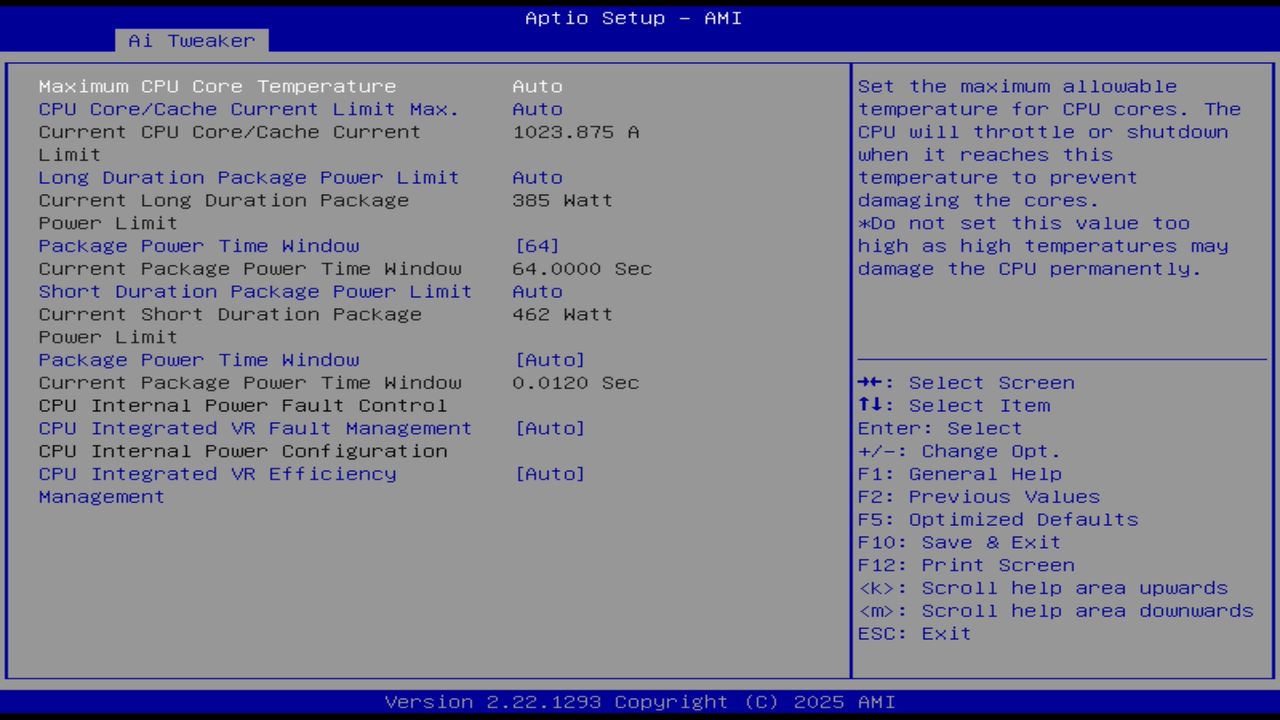The height and width of the screenshot is (720, 1280).
Task: Open the Package Power Time Window [64] selector
Action: tap(198, 245)
